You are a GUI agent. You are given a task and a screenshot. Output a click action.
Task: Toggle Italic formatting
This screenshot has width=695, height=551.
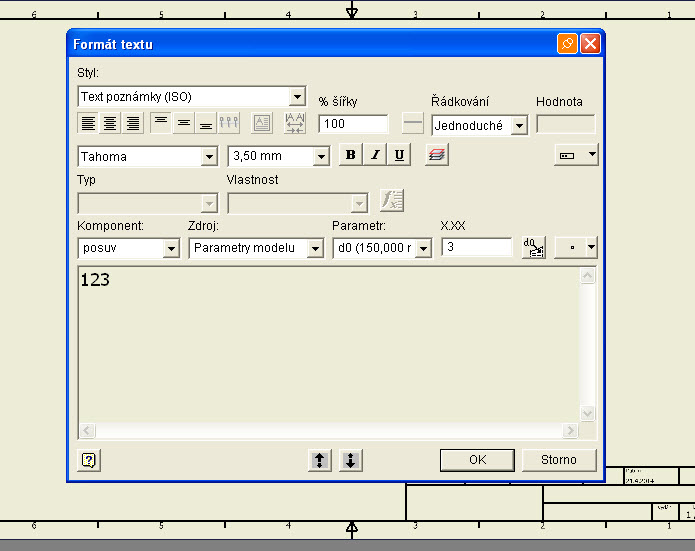(x=375, y=155)
